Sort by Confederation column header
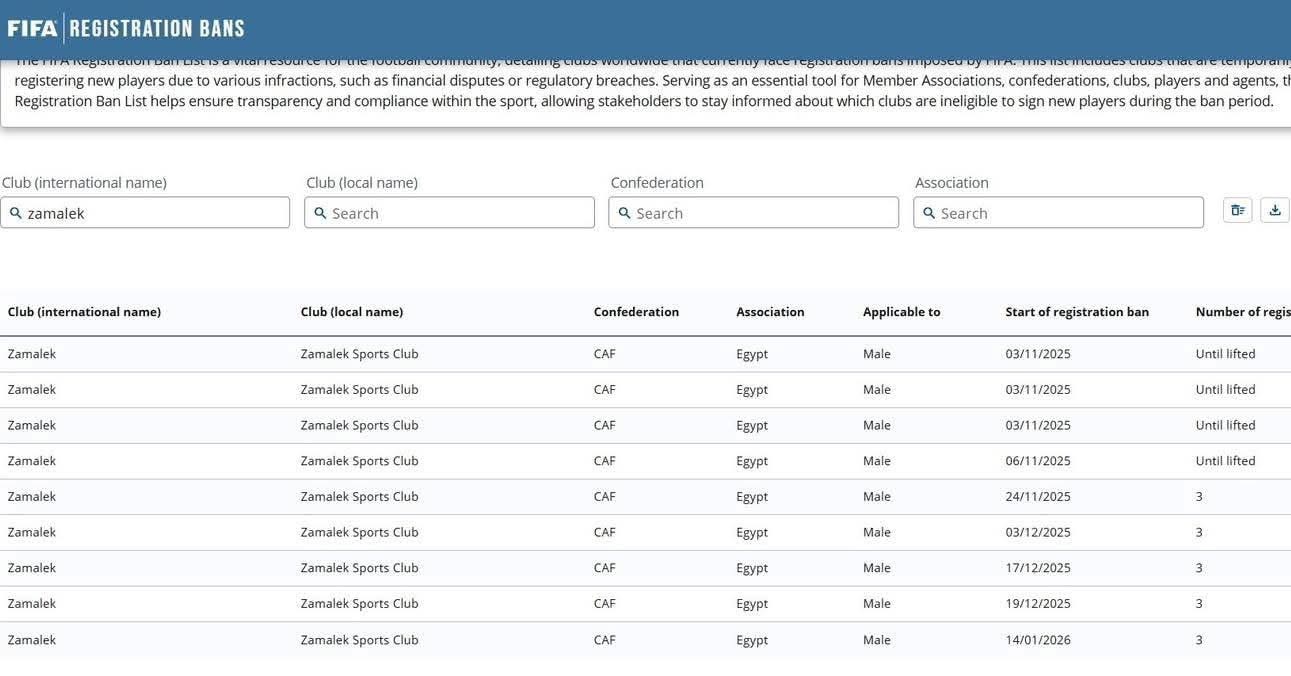This screenshot has height=676, width=1291. pyautogui.click(x=636, y=312)
